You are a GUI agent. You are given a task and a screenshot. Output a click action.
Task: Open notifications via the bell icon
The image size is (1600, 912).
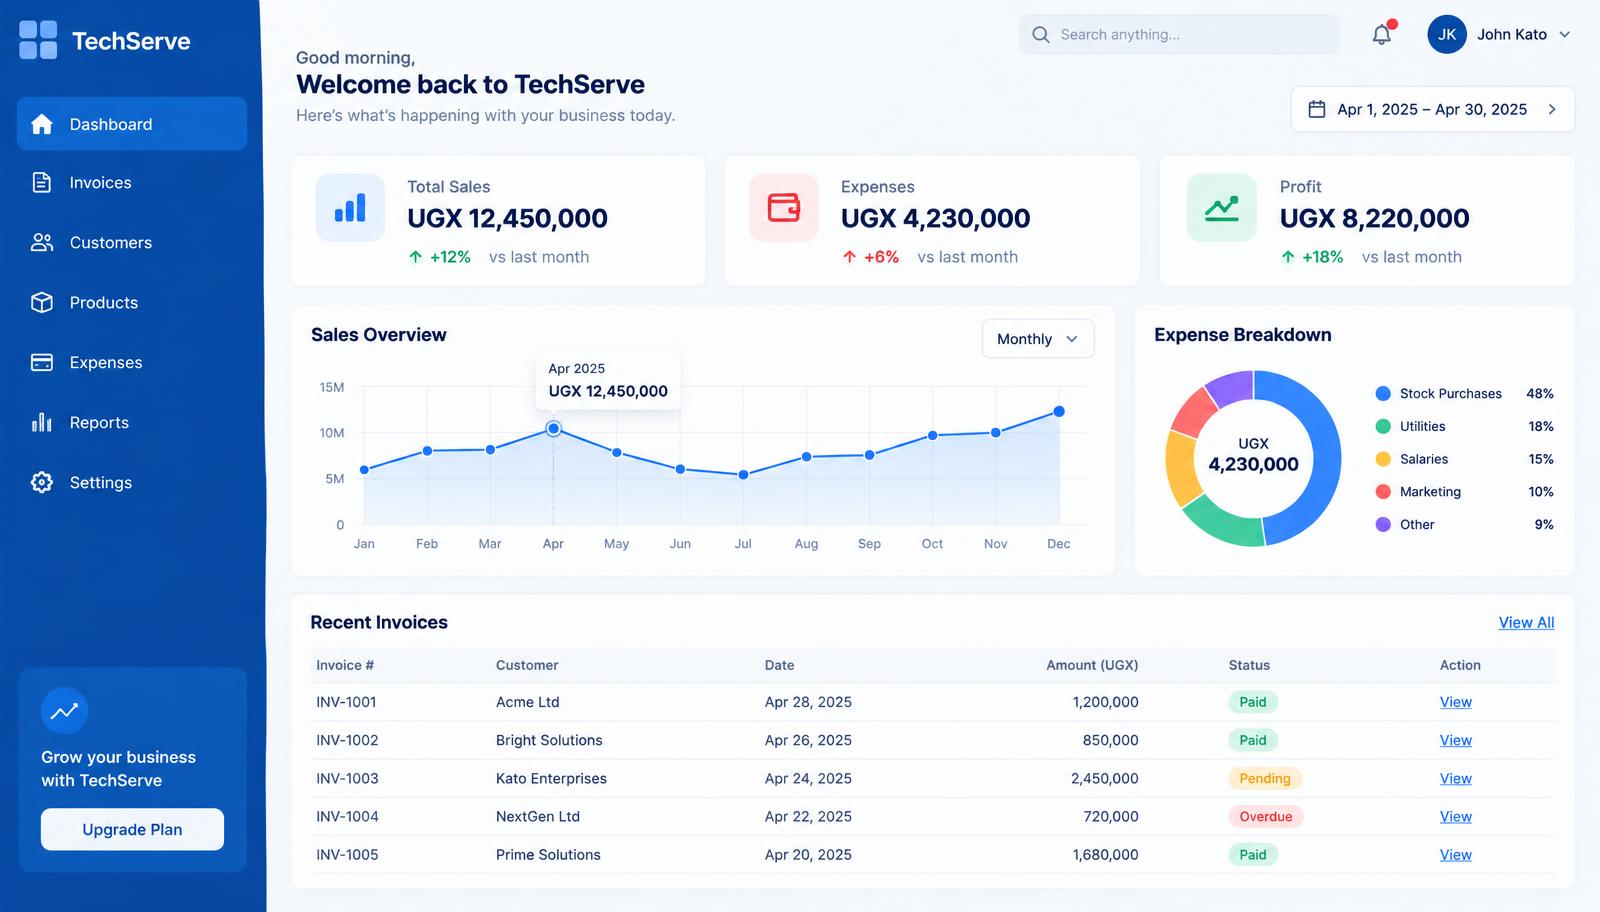(x=1382, y=34)
